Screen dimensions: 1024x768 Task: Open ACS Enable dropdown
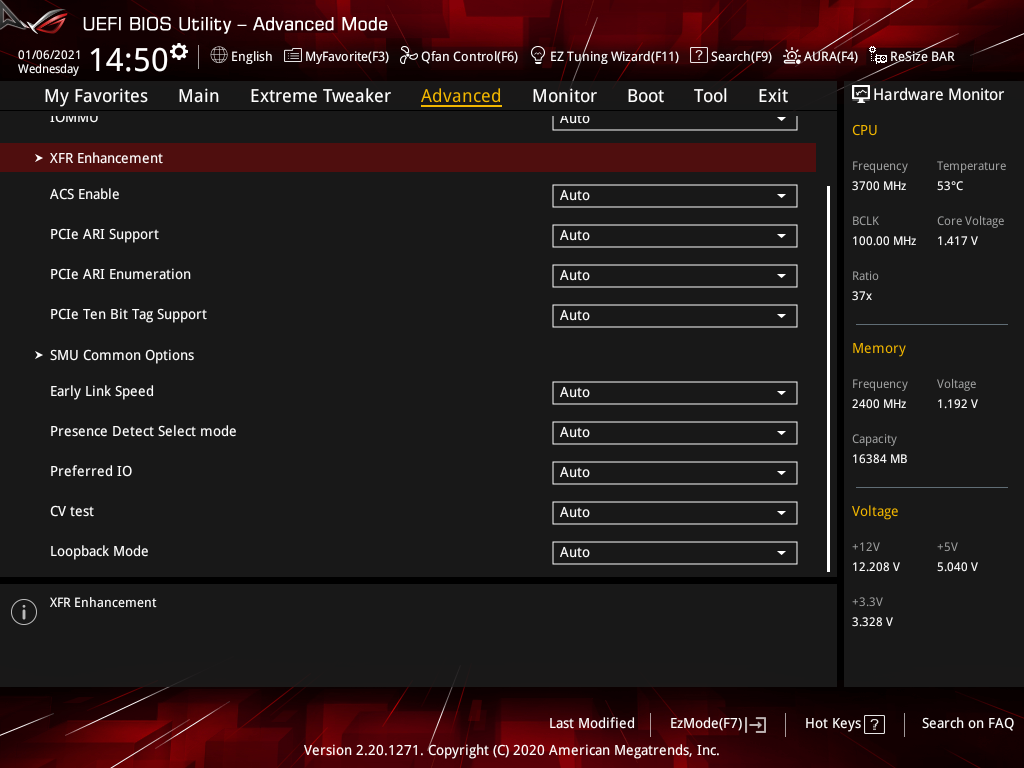point(675,195)
